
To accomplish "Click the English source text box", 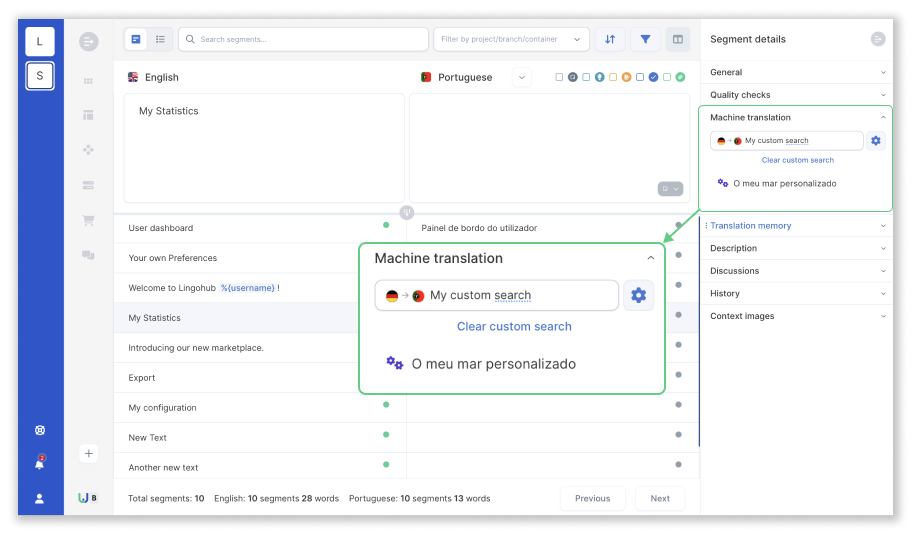I will click(x=264, y=148).
